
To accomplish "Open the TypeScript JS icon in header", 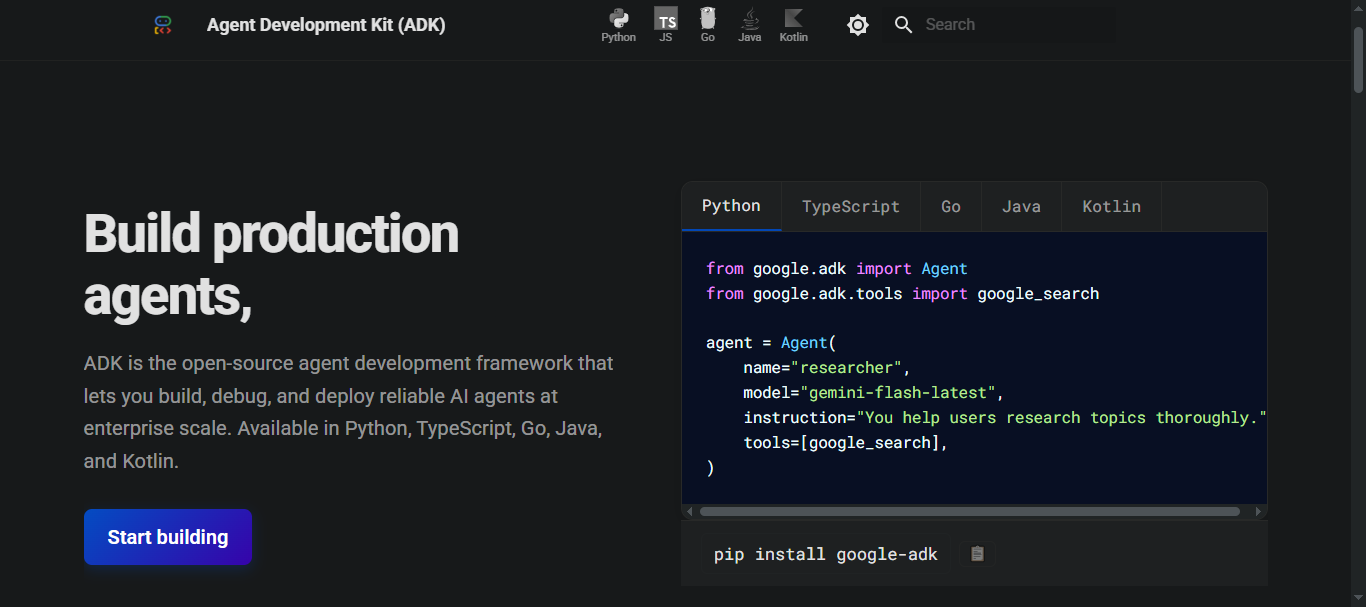I will point(666,25).
